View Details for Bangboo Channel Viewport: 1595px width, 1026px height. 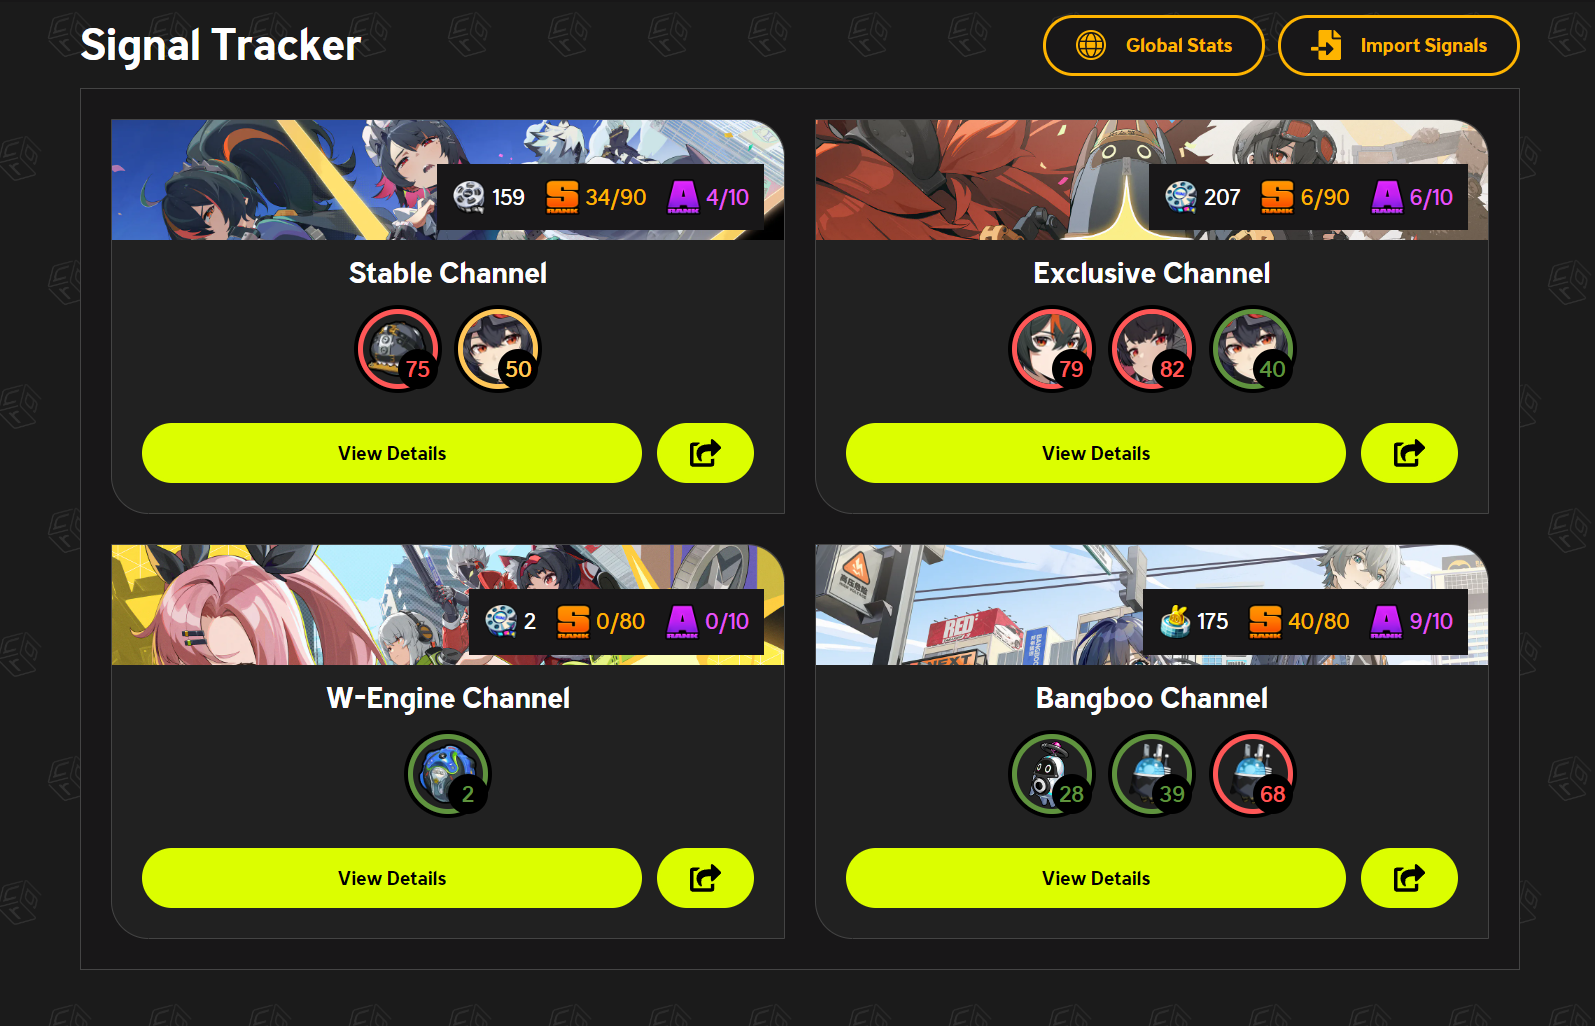point(1096,878)
